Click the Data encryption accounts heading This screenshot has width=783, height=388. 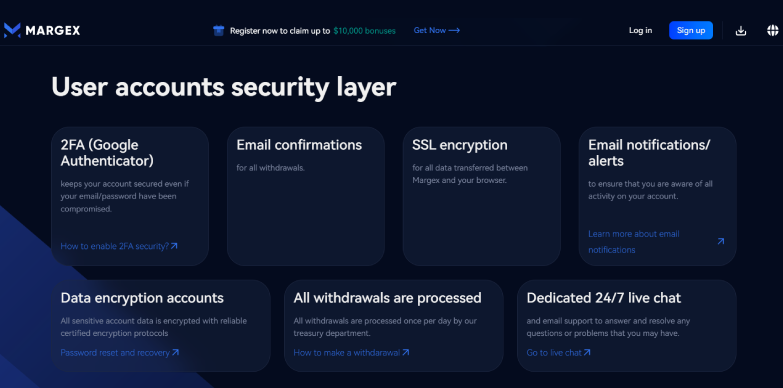click(x=142, y=298)
